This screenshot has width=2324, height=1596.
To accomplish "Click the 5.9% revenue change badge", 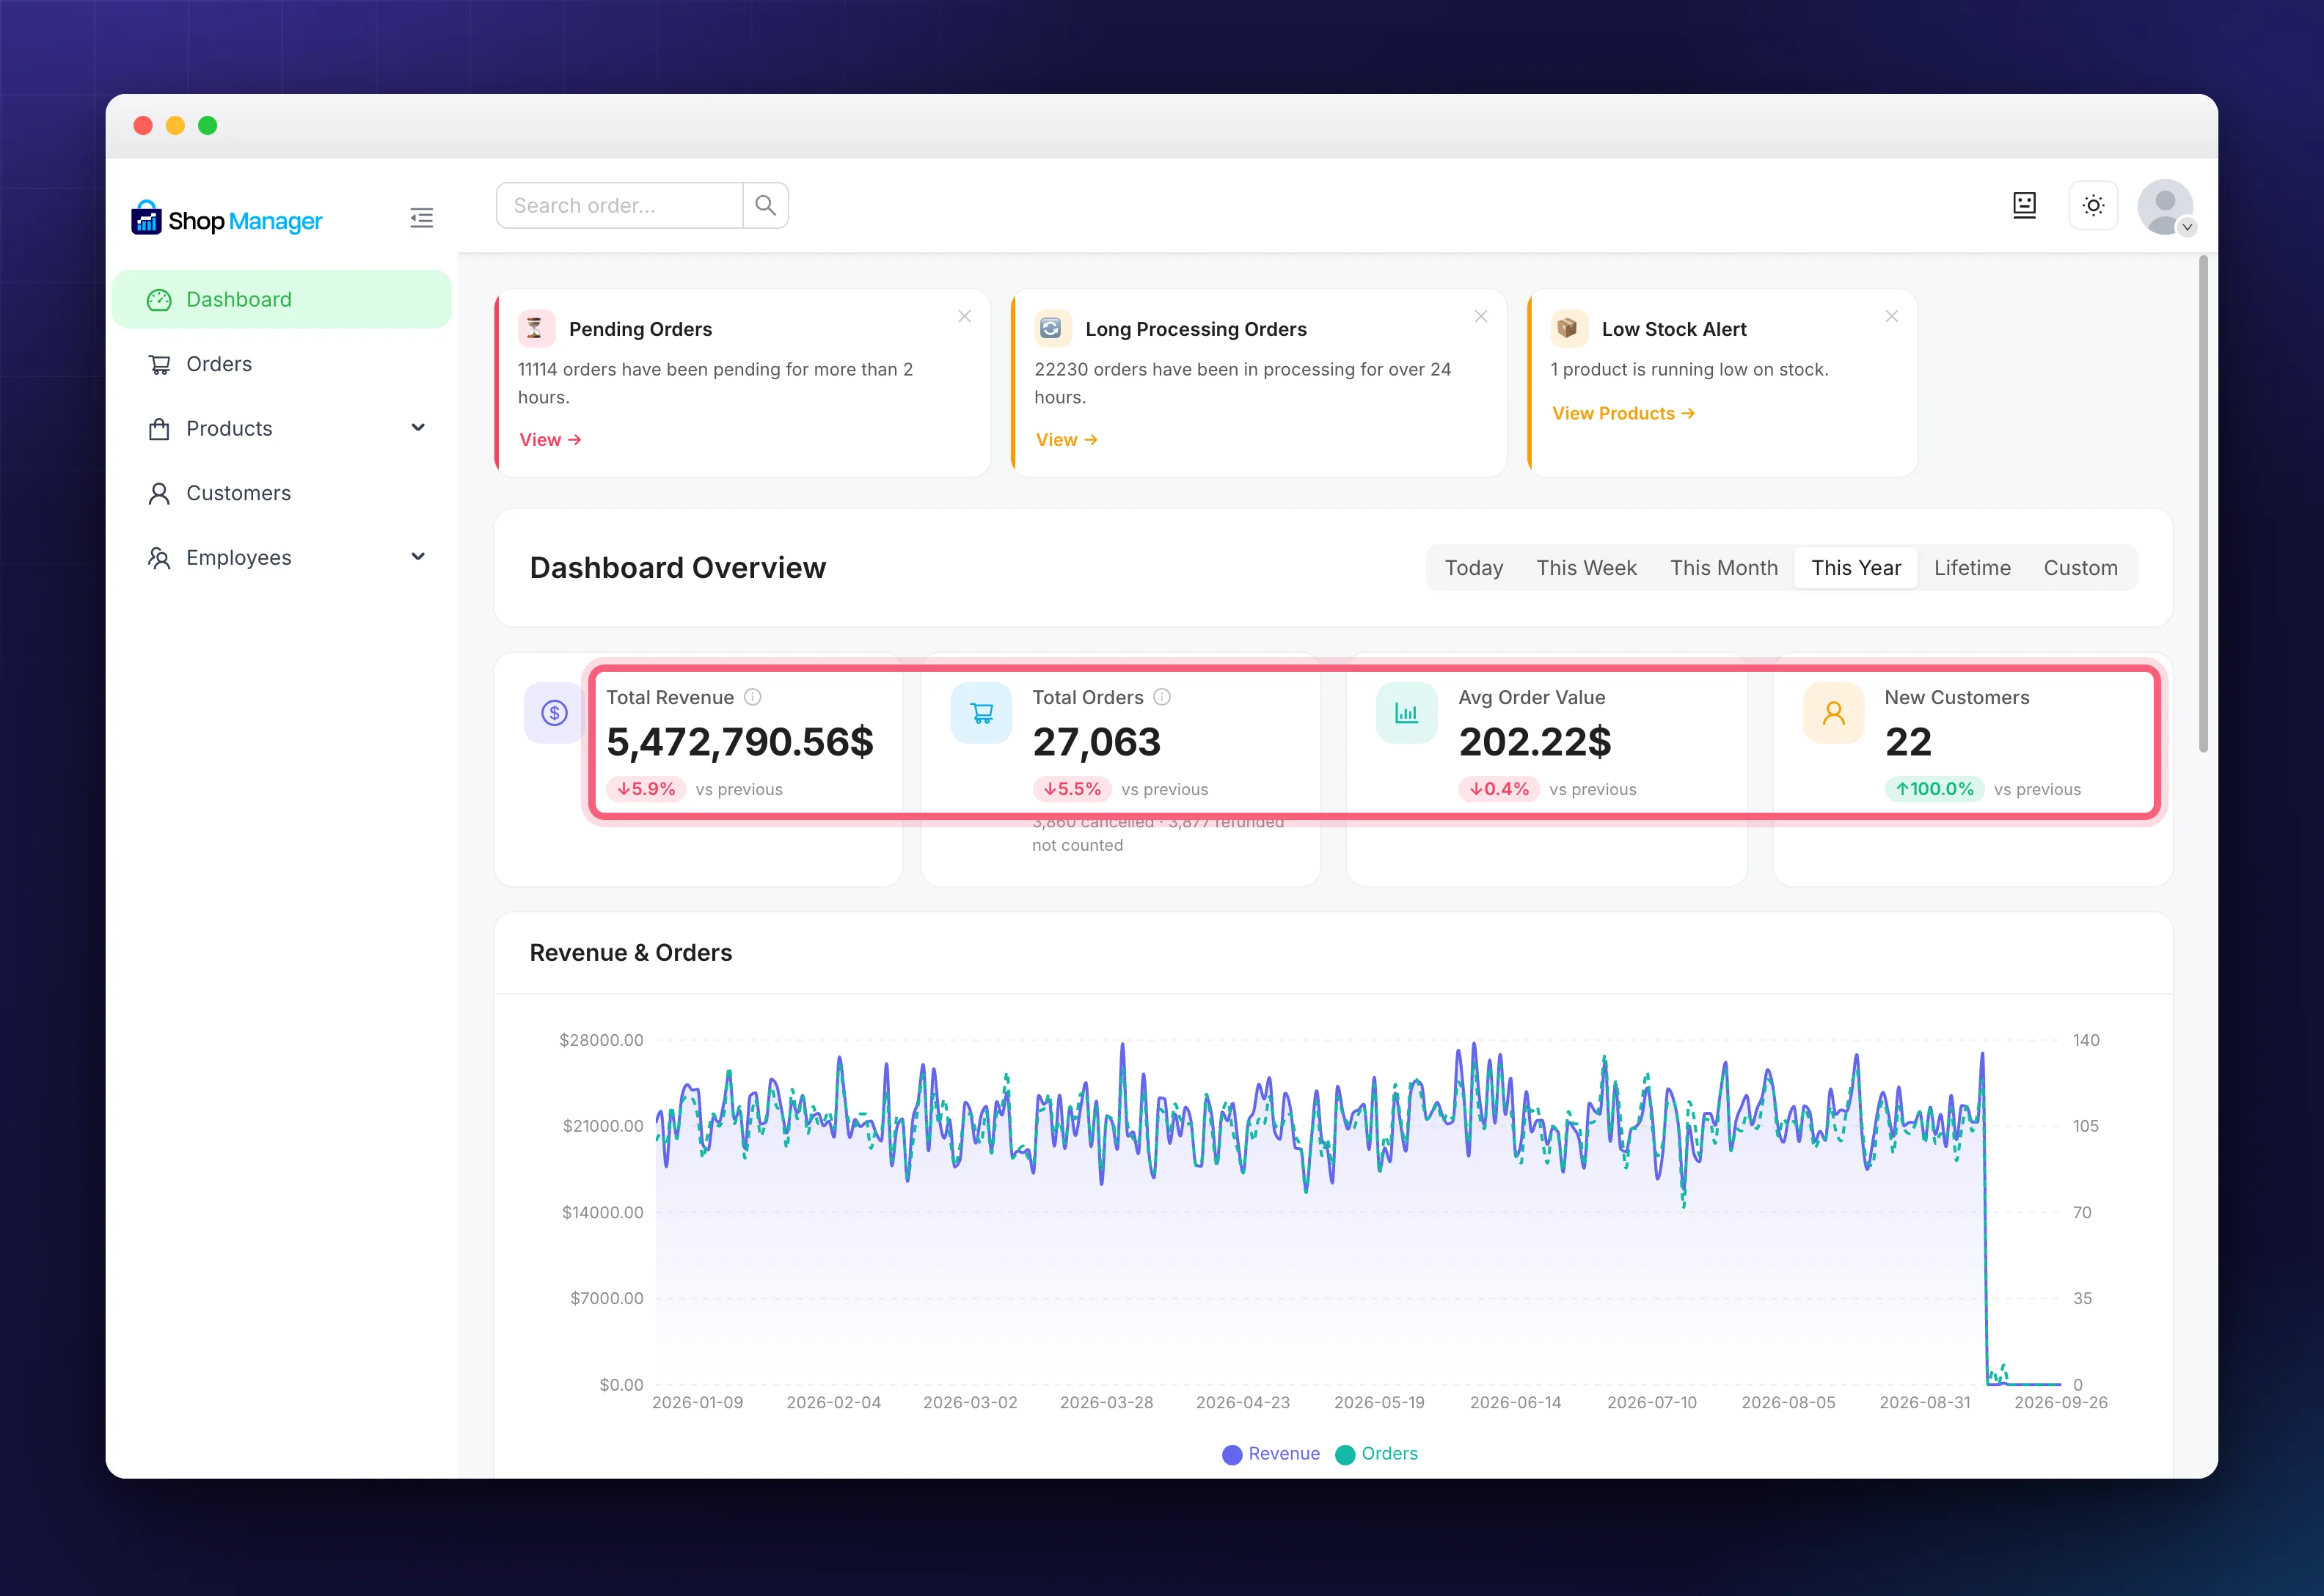I will pos(646,789).
